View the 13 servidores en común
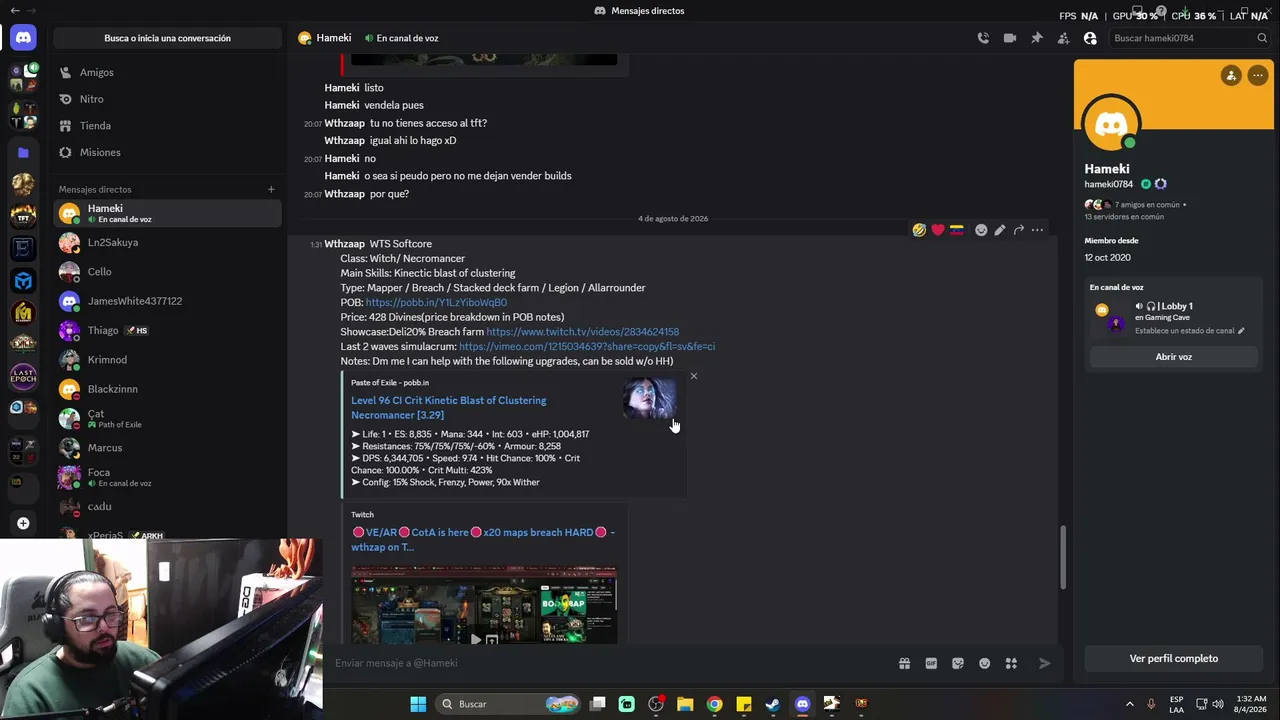The width and height of the screenshot is (1280, 720). pos(1124,216)
